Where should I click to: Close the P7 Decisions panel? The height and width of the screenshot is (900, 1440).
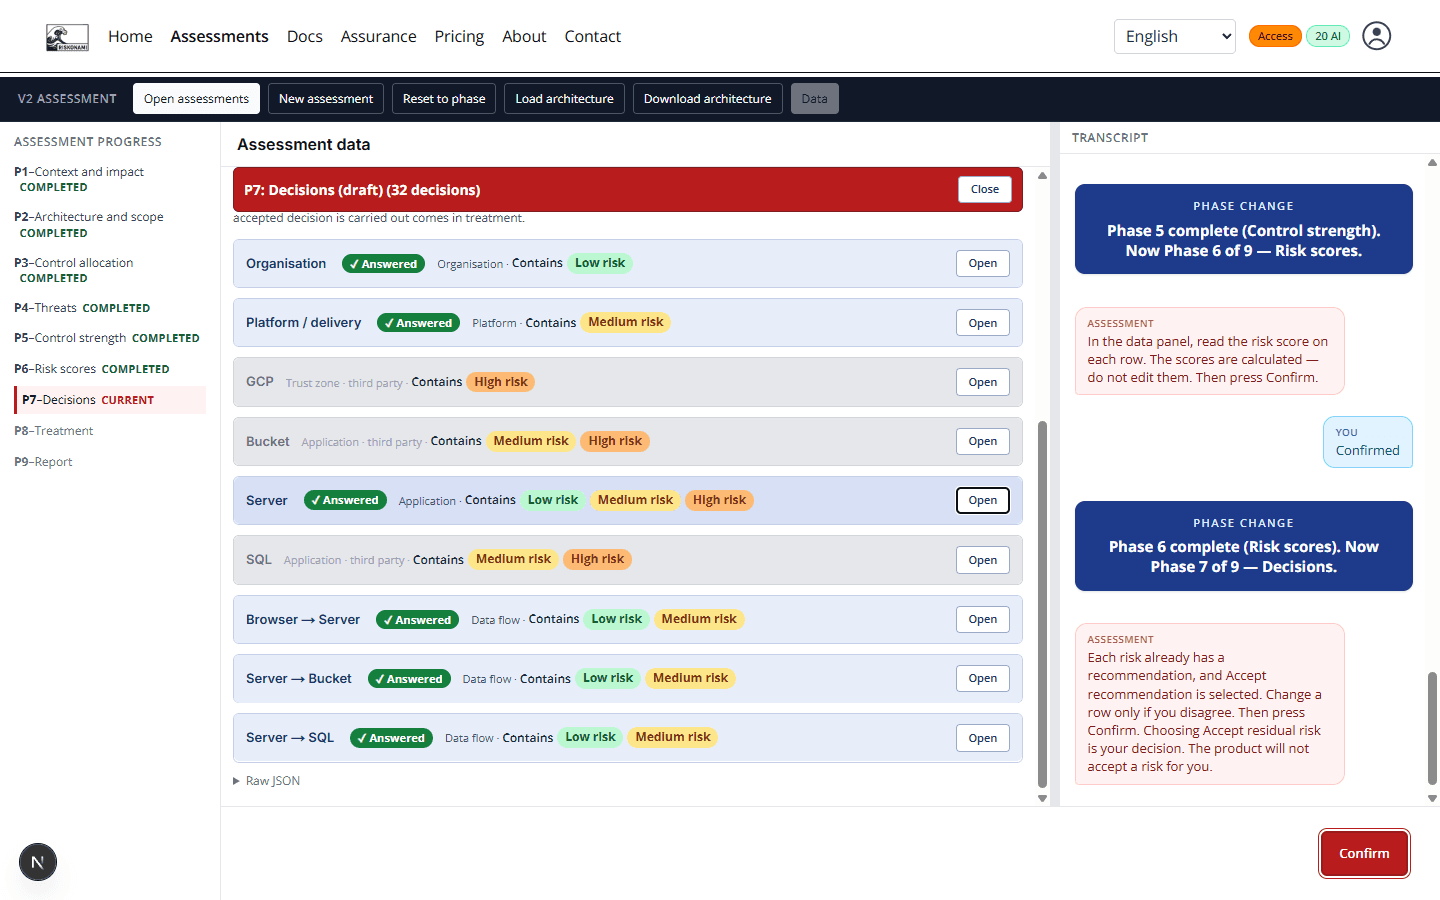(x=985, y=189)
